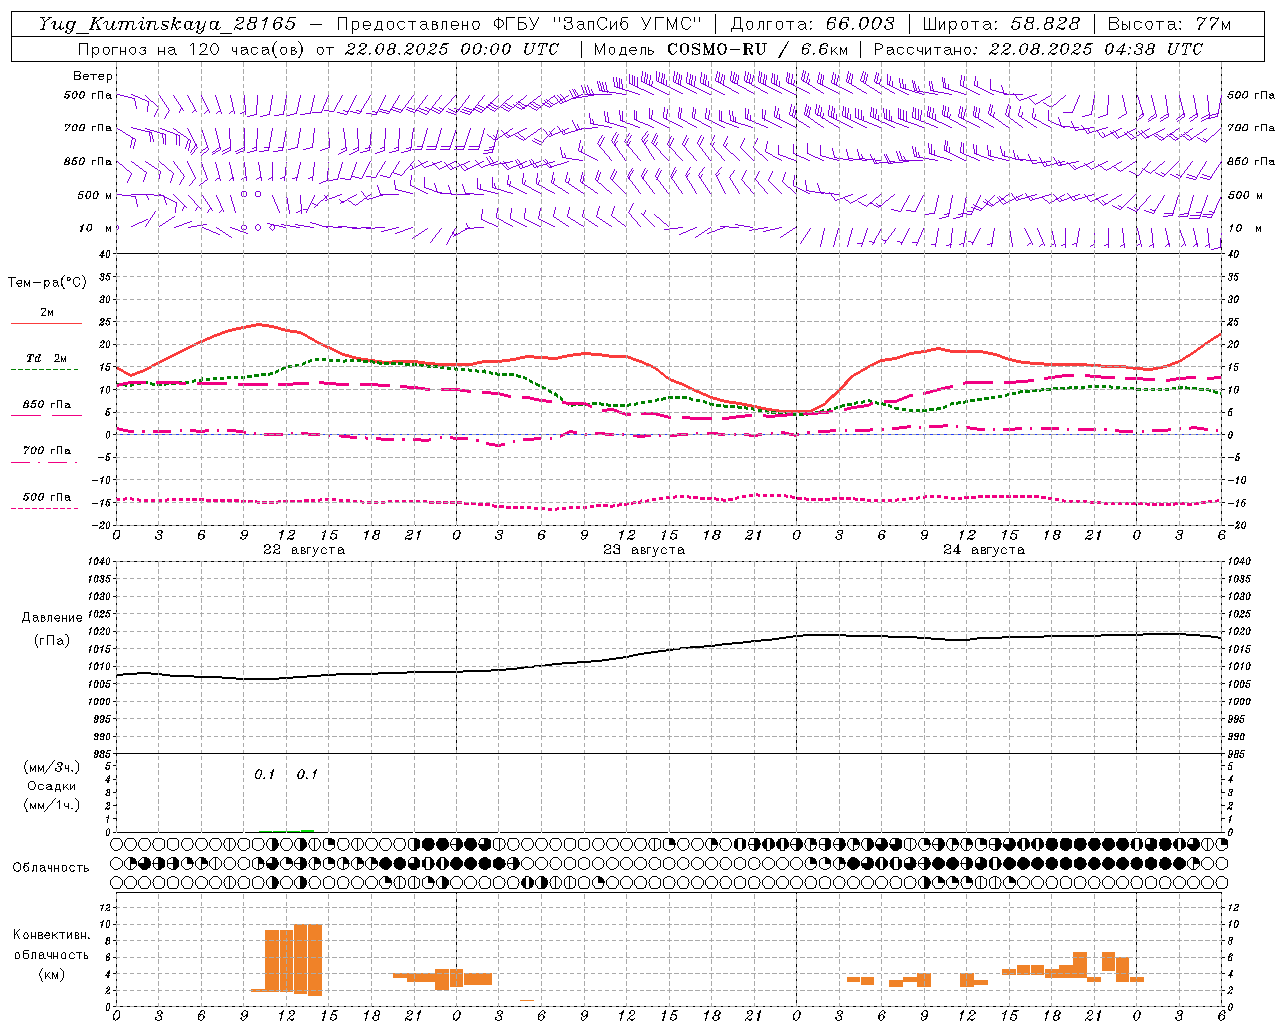Screen dimensions: 1280x1024
Task: Click the dotted line under 500 гПа legend
Action: click(x=45, y=508)
